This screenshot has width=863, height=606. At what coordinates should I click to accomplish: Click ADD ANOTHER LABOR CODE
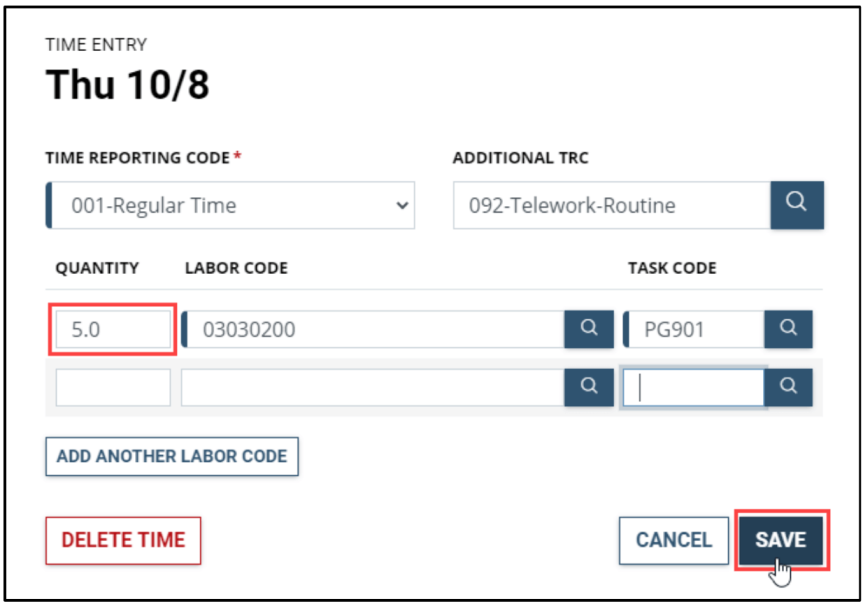coord(171,456)
